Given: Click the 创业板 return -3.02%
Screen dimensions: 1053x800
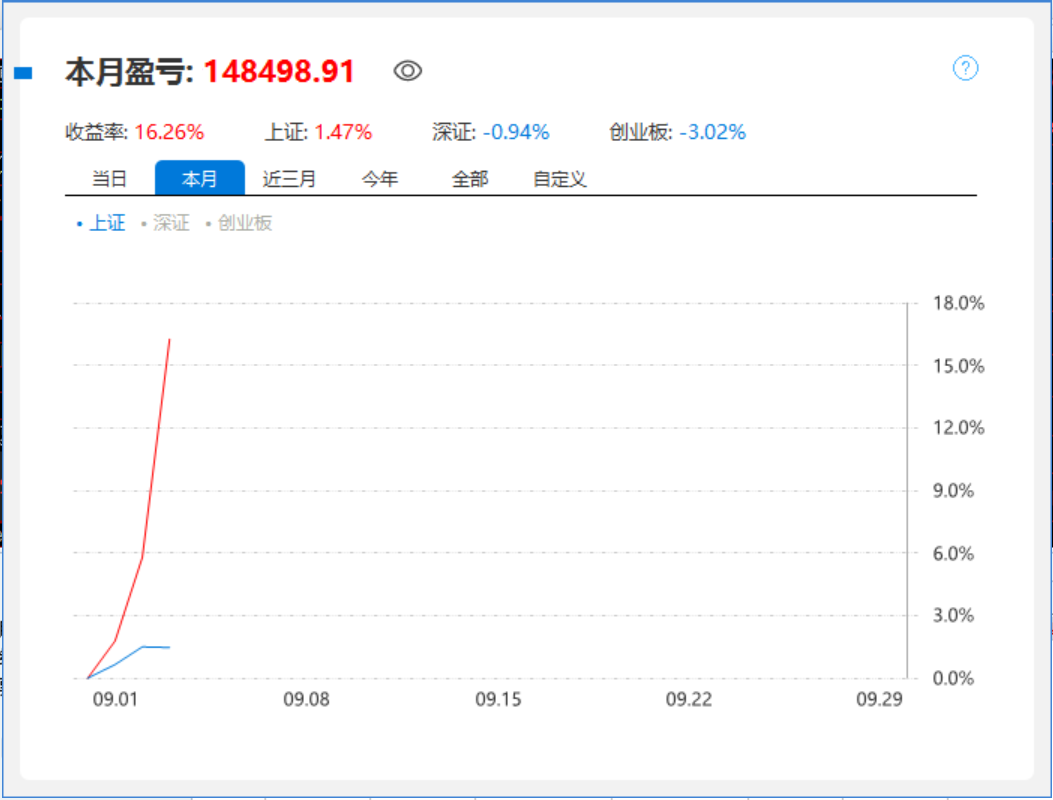Looking at the screenshot, I should click(x=713, y=132).
